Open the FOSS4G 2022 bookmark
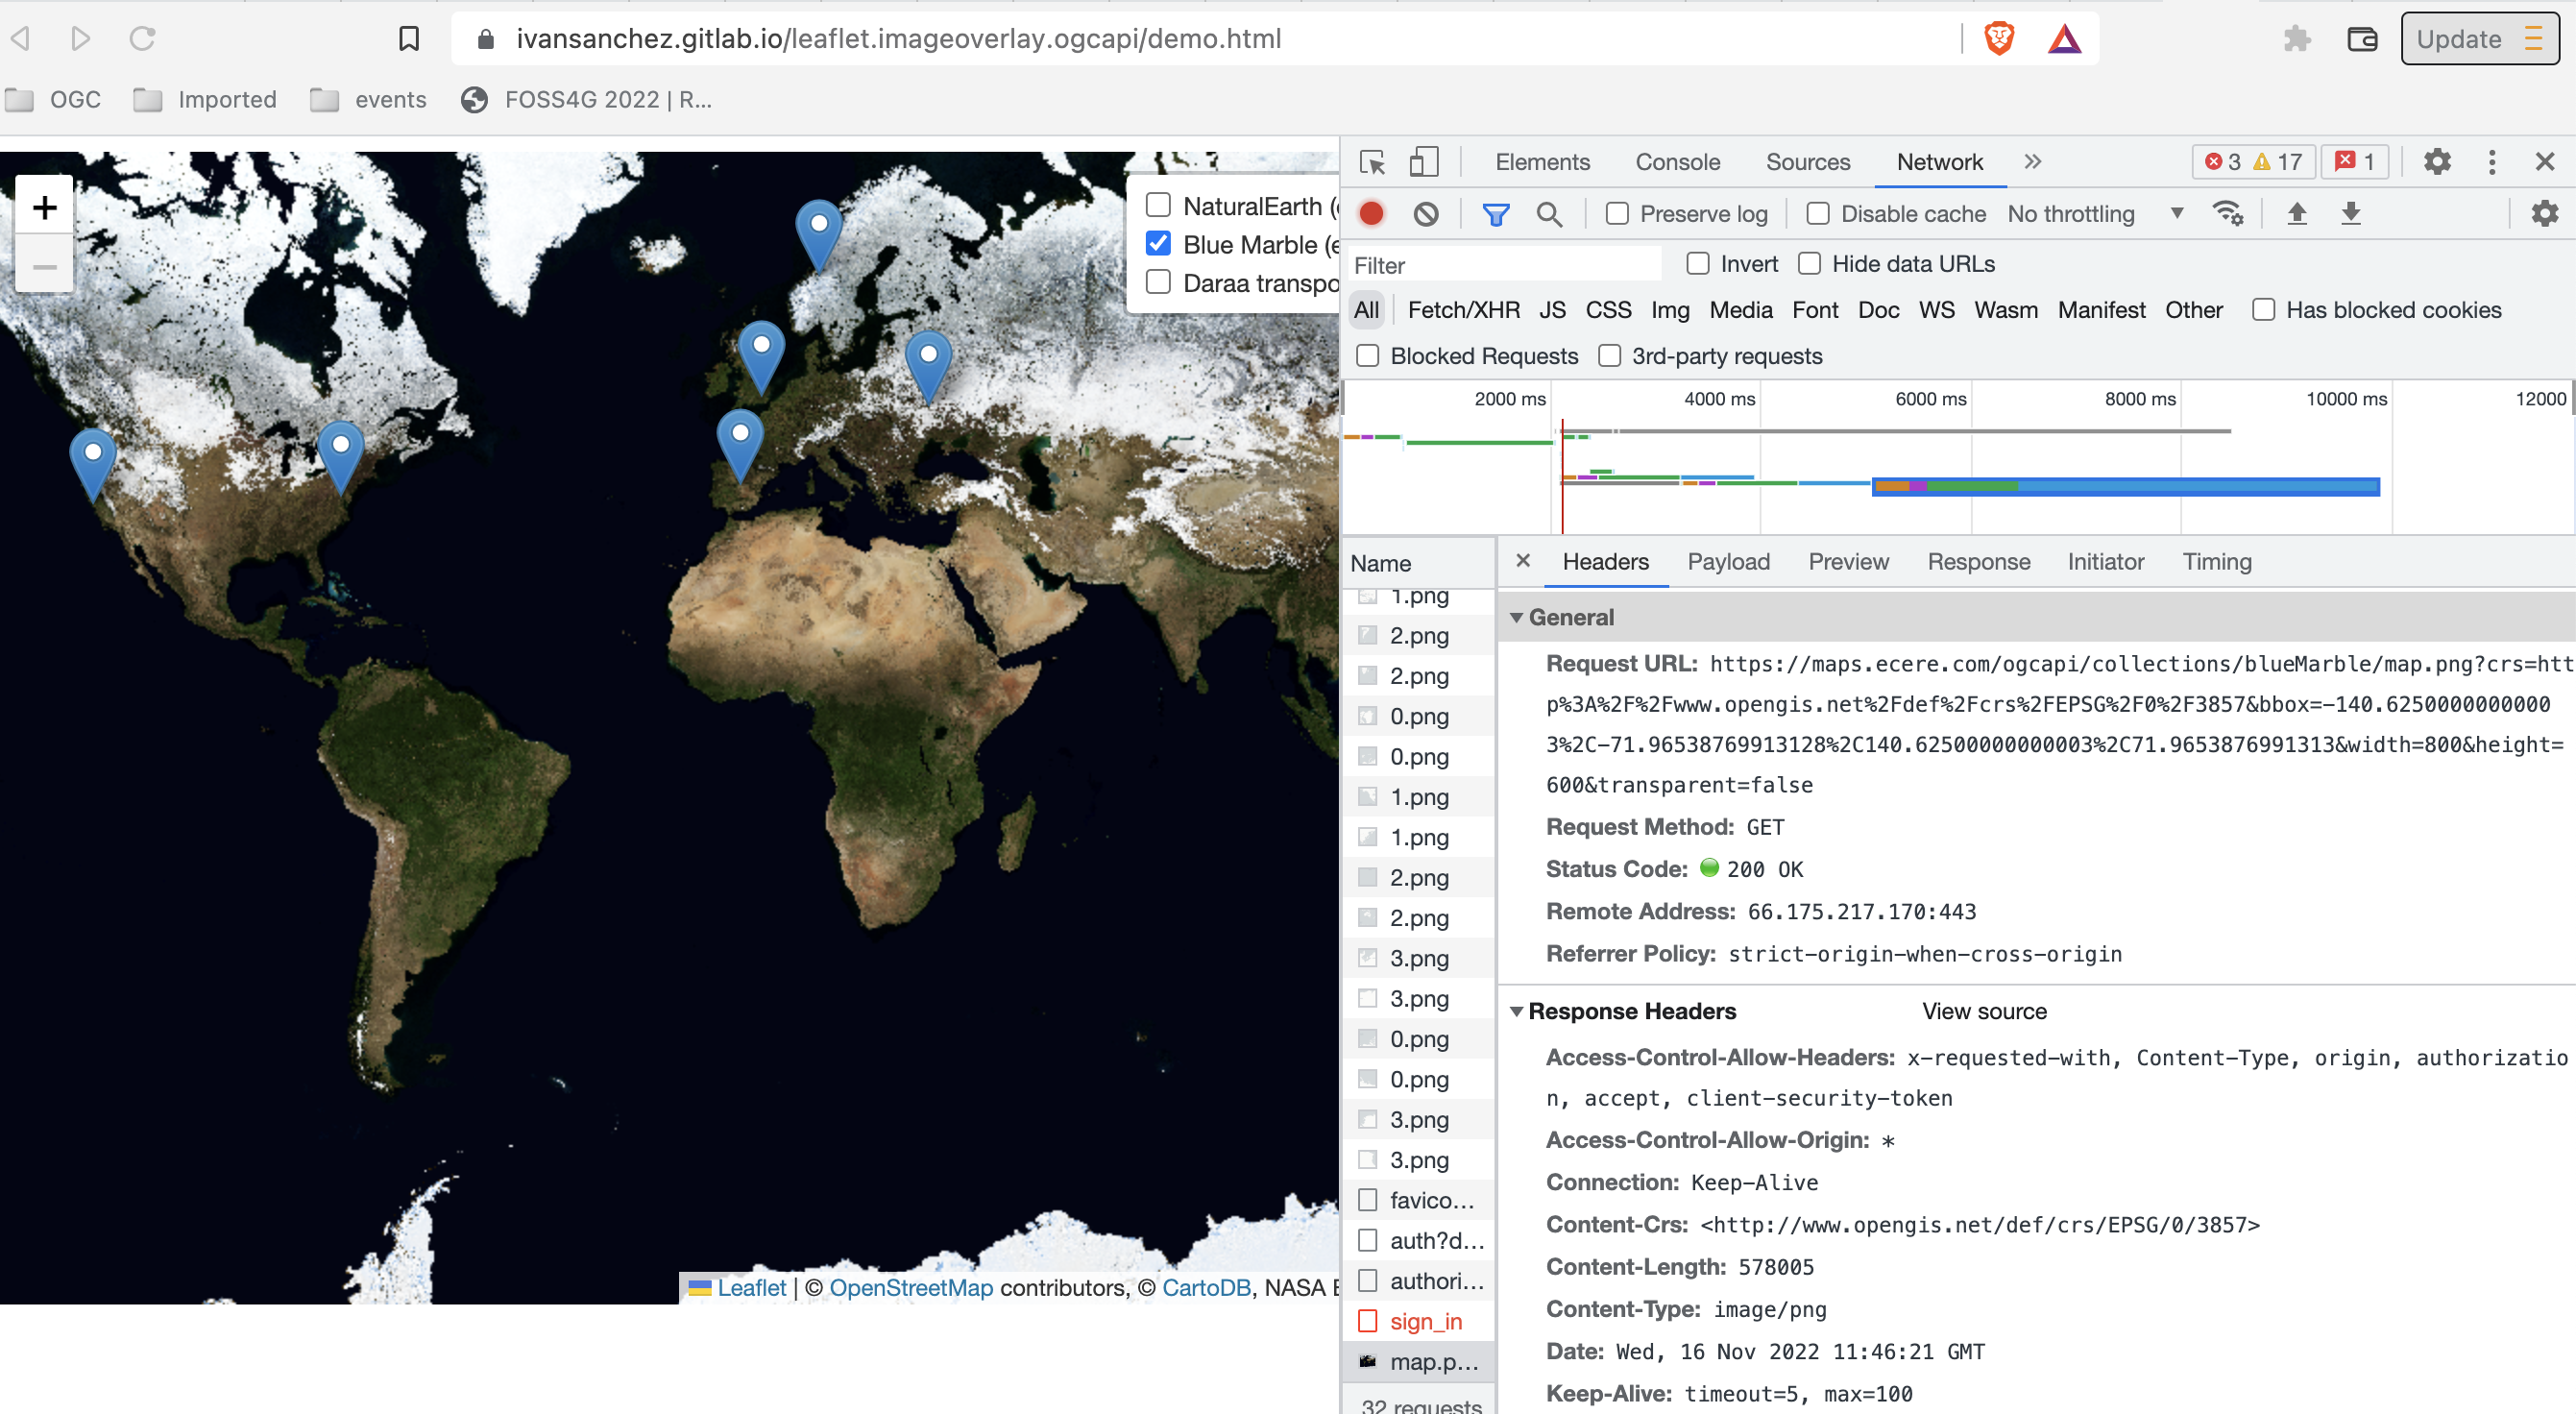Image resolution: width=2576 pixels, height=1414 pixels. click(x=587, y=99)
